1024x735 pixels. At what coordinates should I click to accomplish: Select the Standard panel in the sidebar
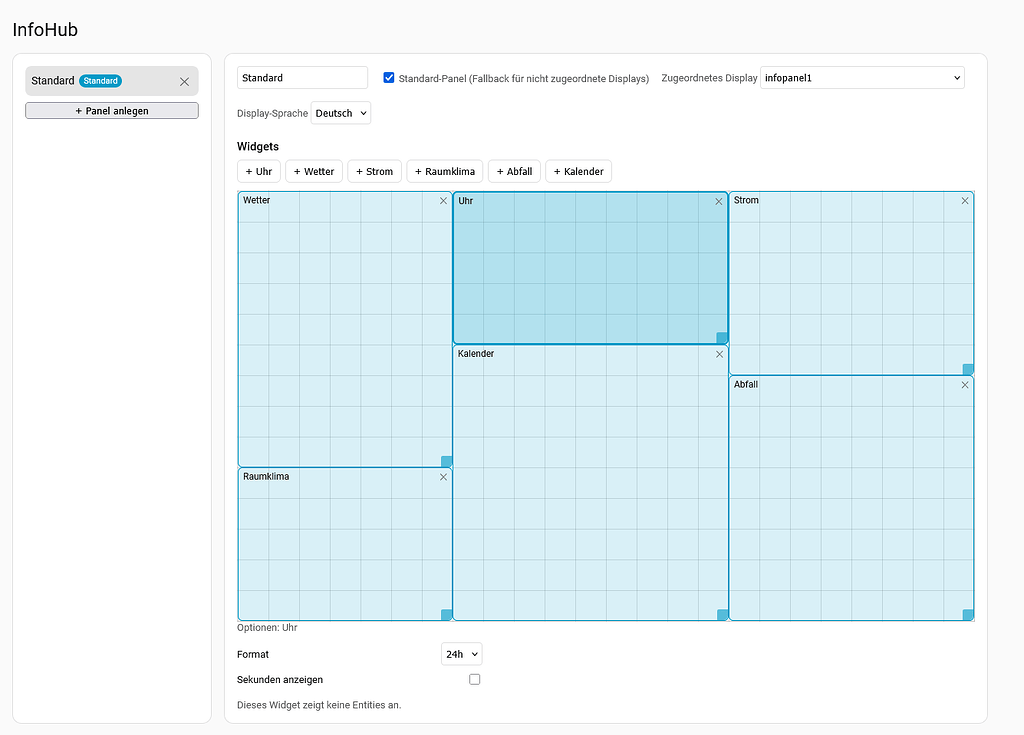tap(112, 81)
